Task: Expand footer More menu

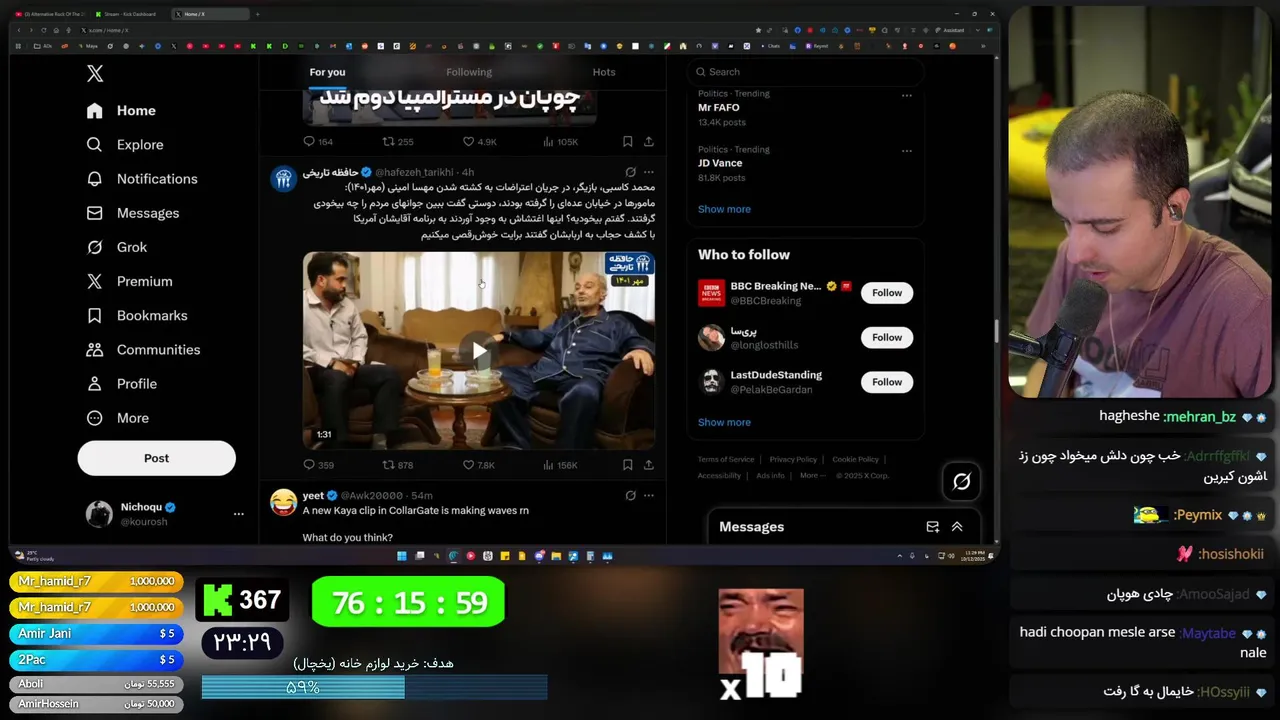Action: (x=811, y=476)
